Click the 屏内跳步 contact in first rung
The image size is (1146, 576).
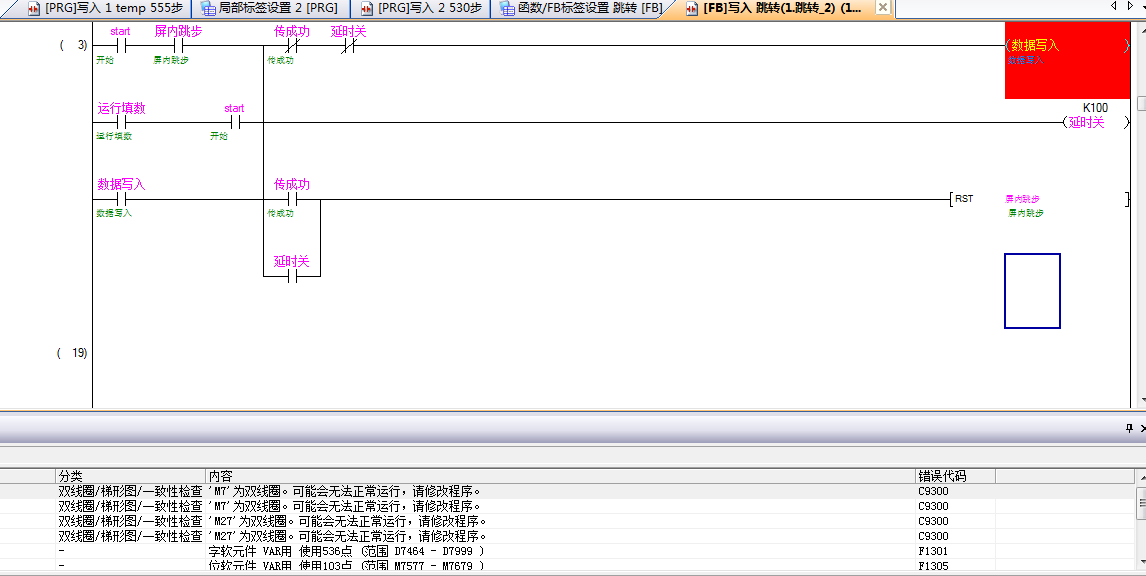178,46
